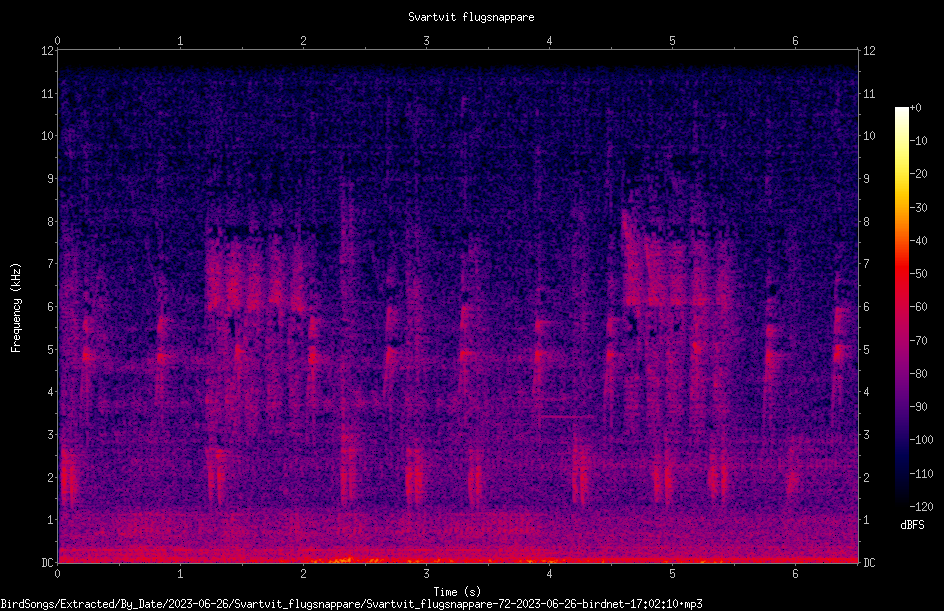This screenshot has width=944, height=611.
Task: Click the 'dBFS' label under the color scale
Action: pos(912,525)
